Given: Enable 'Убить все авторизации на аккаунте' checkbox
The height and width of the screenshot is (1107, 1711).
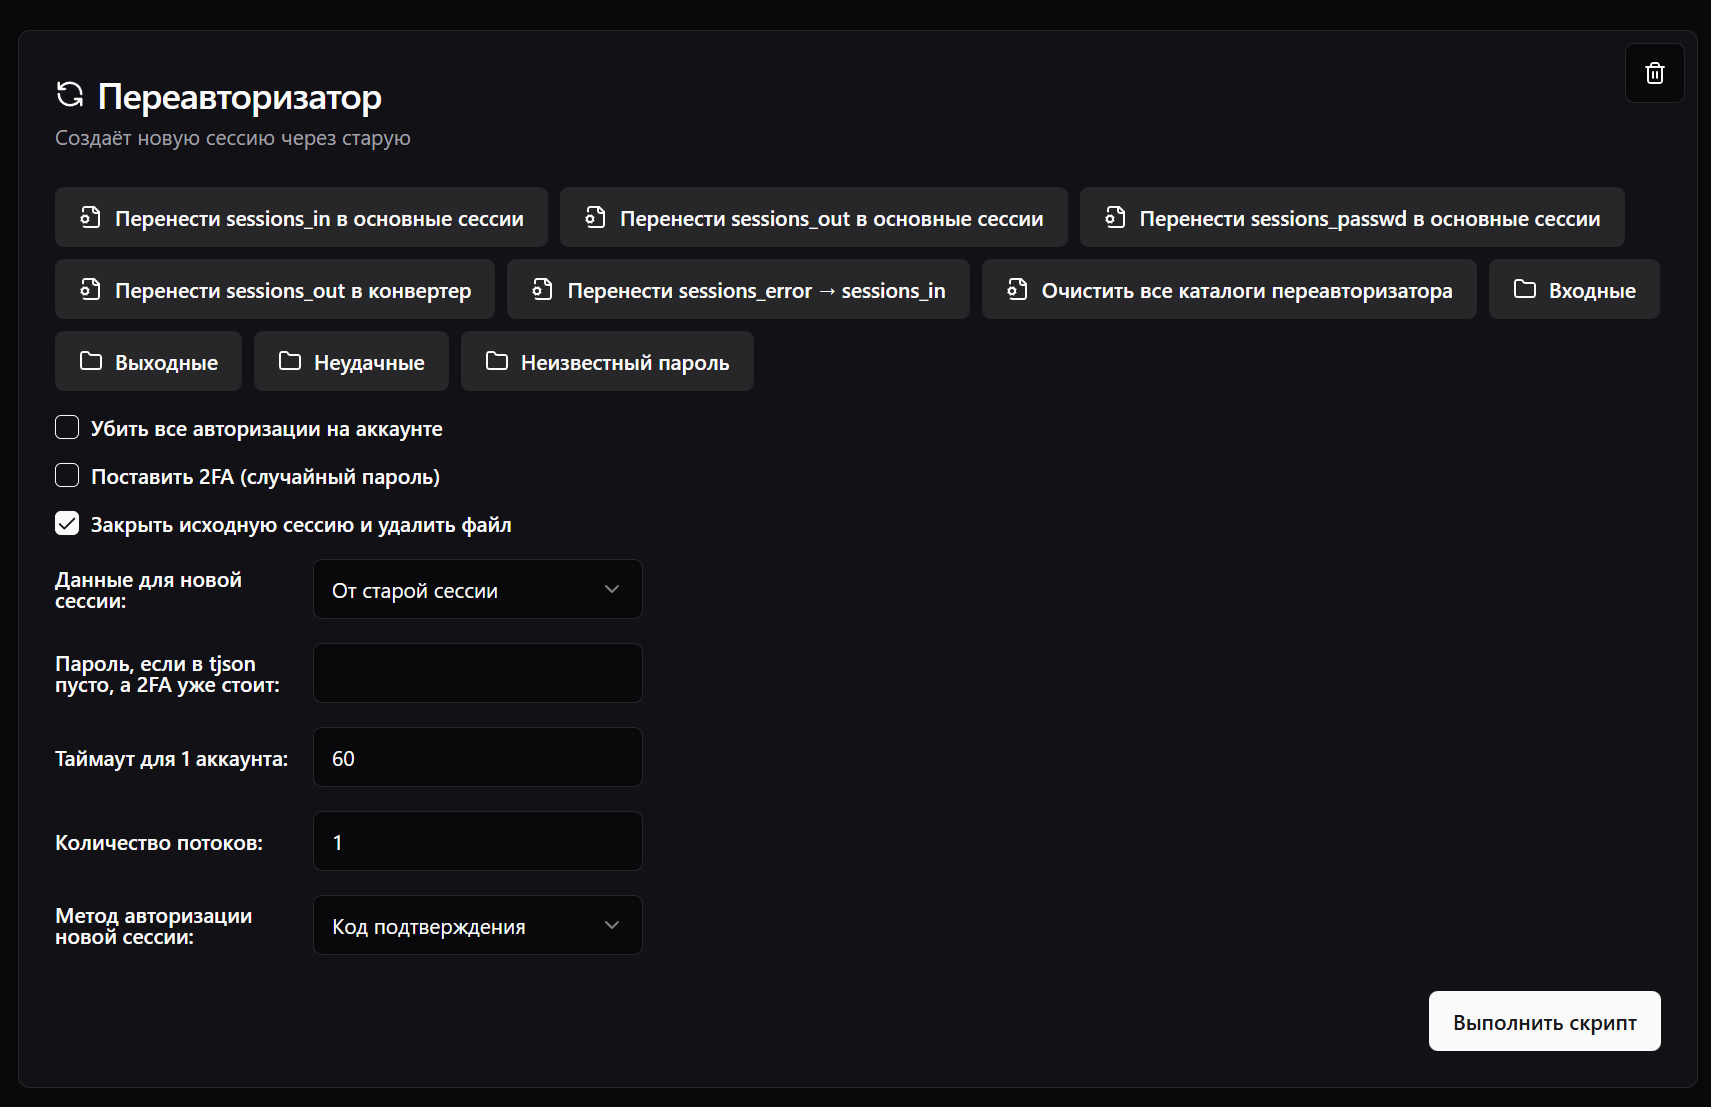Looking at the screenshot, I should [x=67, y=428].
